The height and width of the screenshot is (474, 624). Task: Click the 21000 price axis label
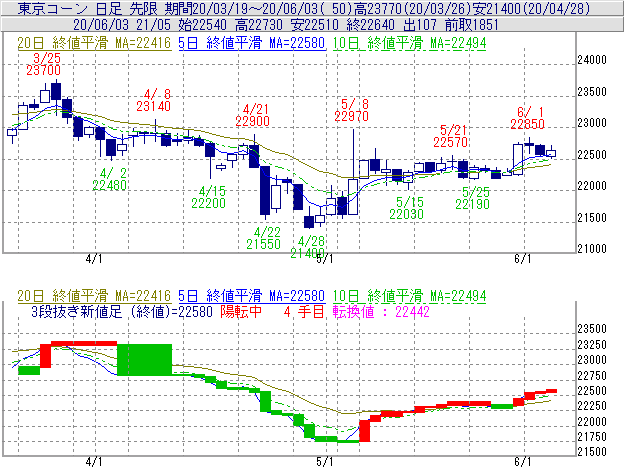click(592, 249)
